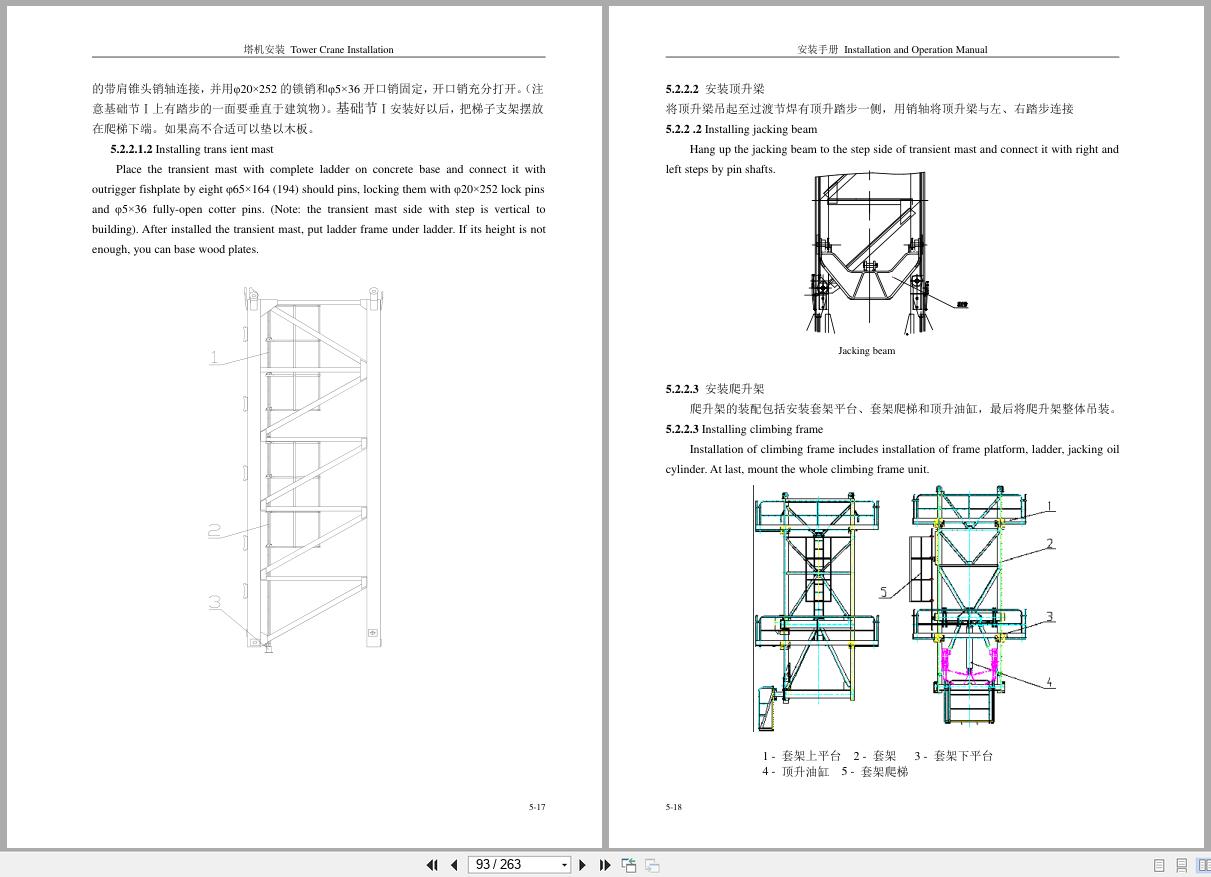Go to the first page
Viewport: 1211px width, 877px height.
[x=432, y=865]
